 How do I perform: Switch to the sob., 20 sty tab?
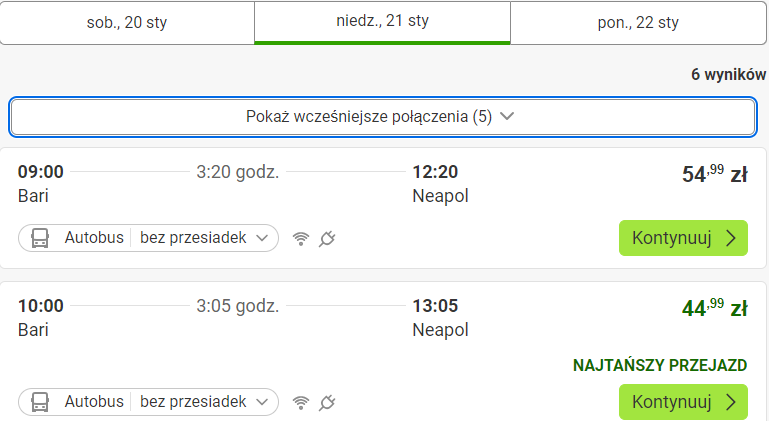coord(127,23)
